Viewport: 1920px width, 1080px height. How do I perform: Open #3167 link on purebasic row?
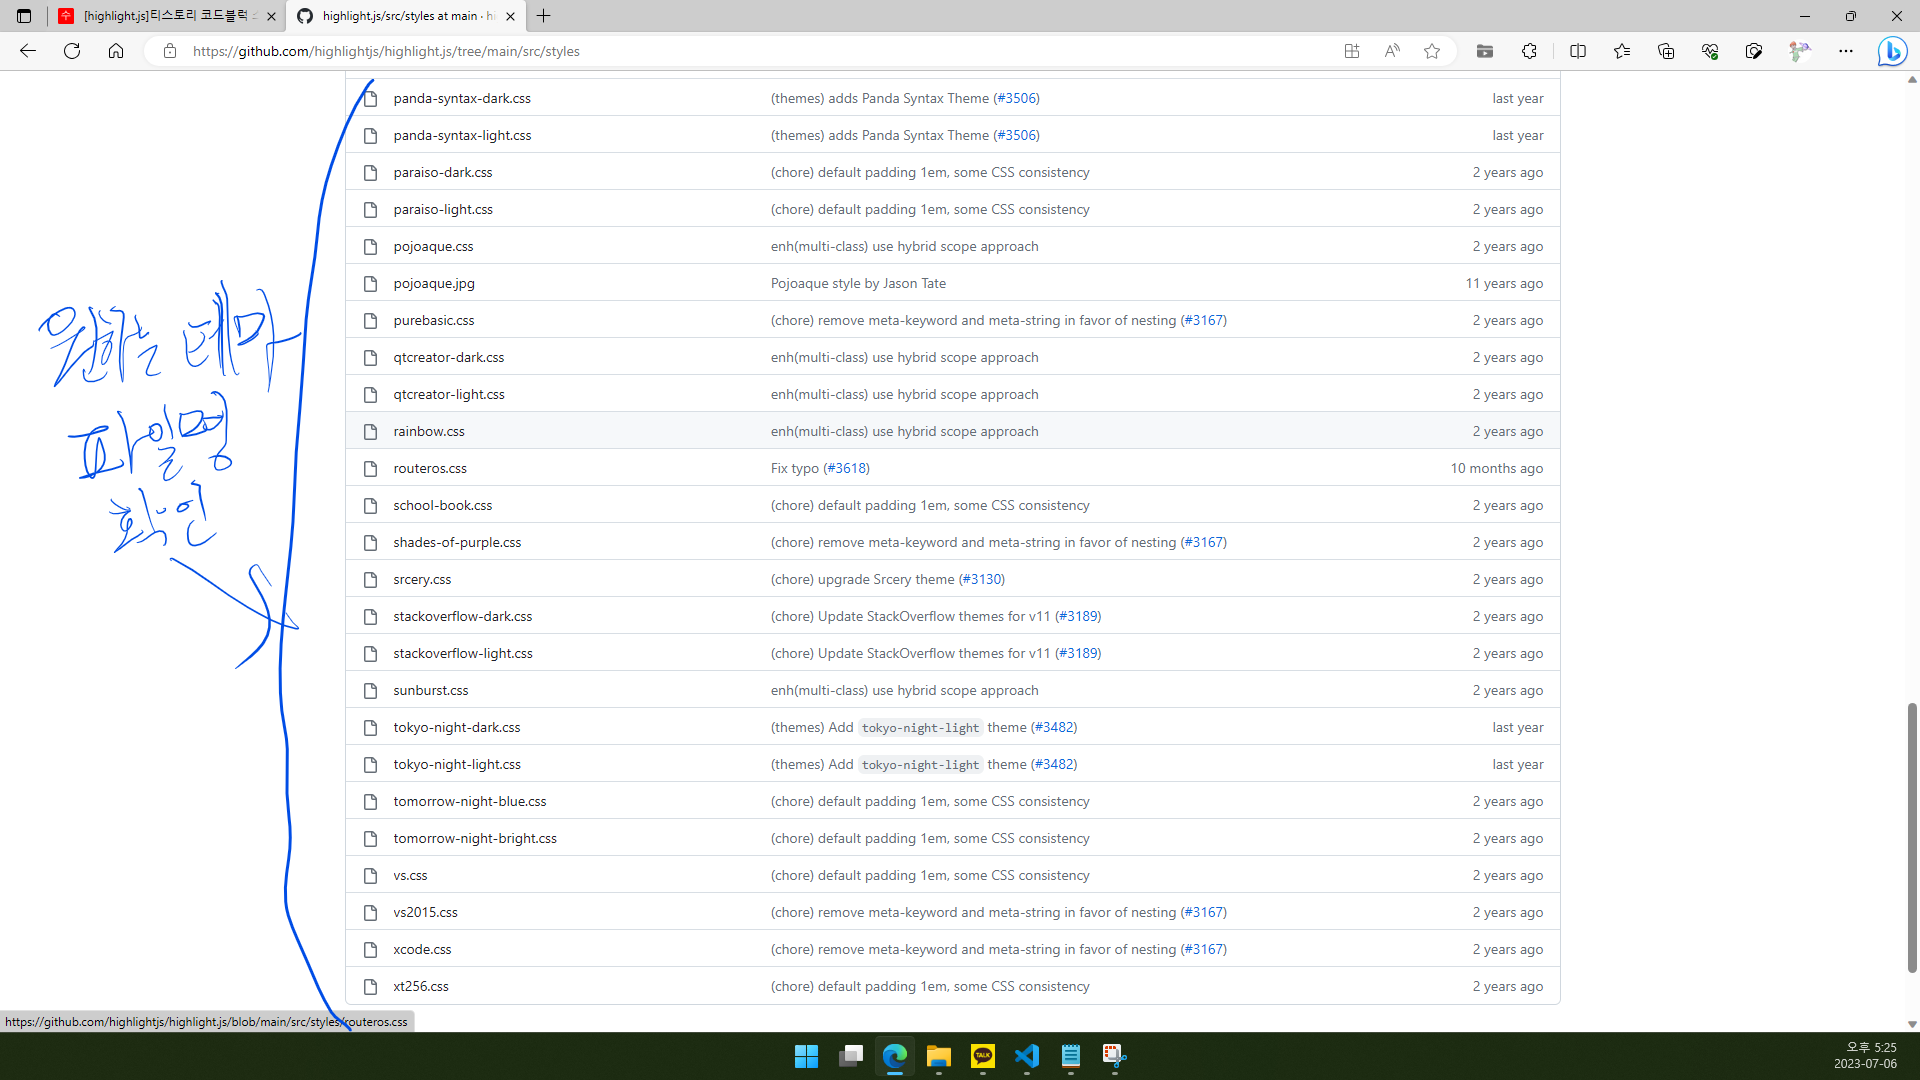click(x=1204, y=320)
